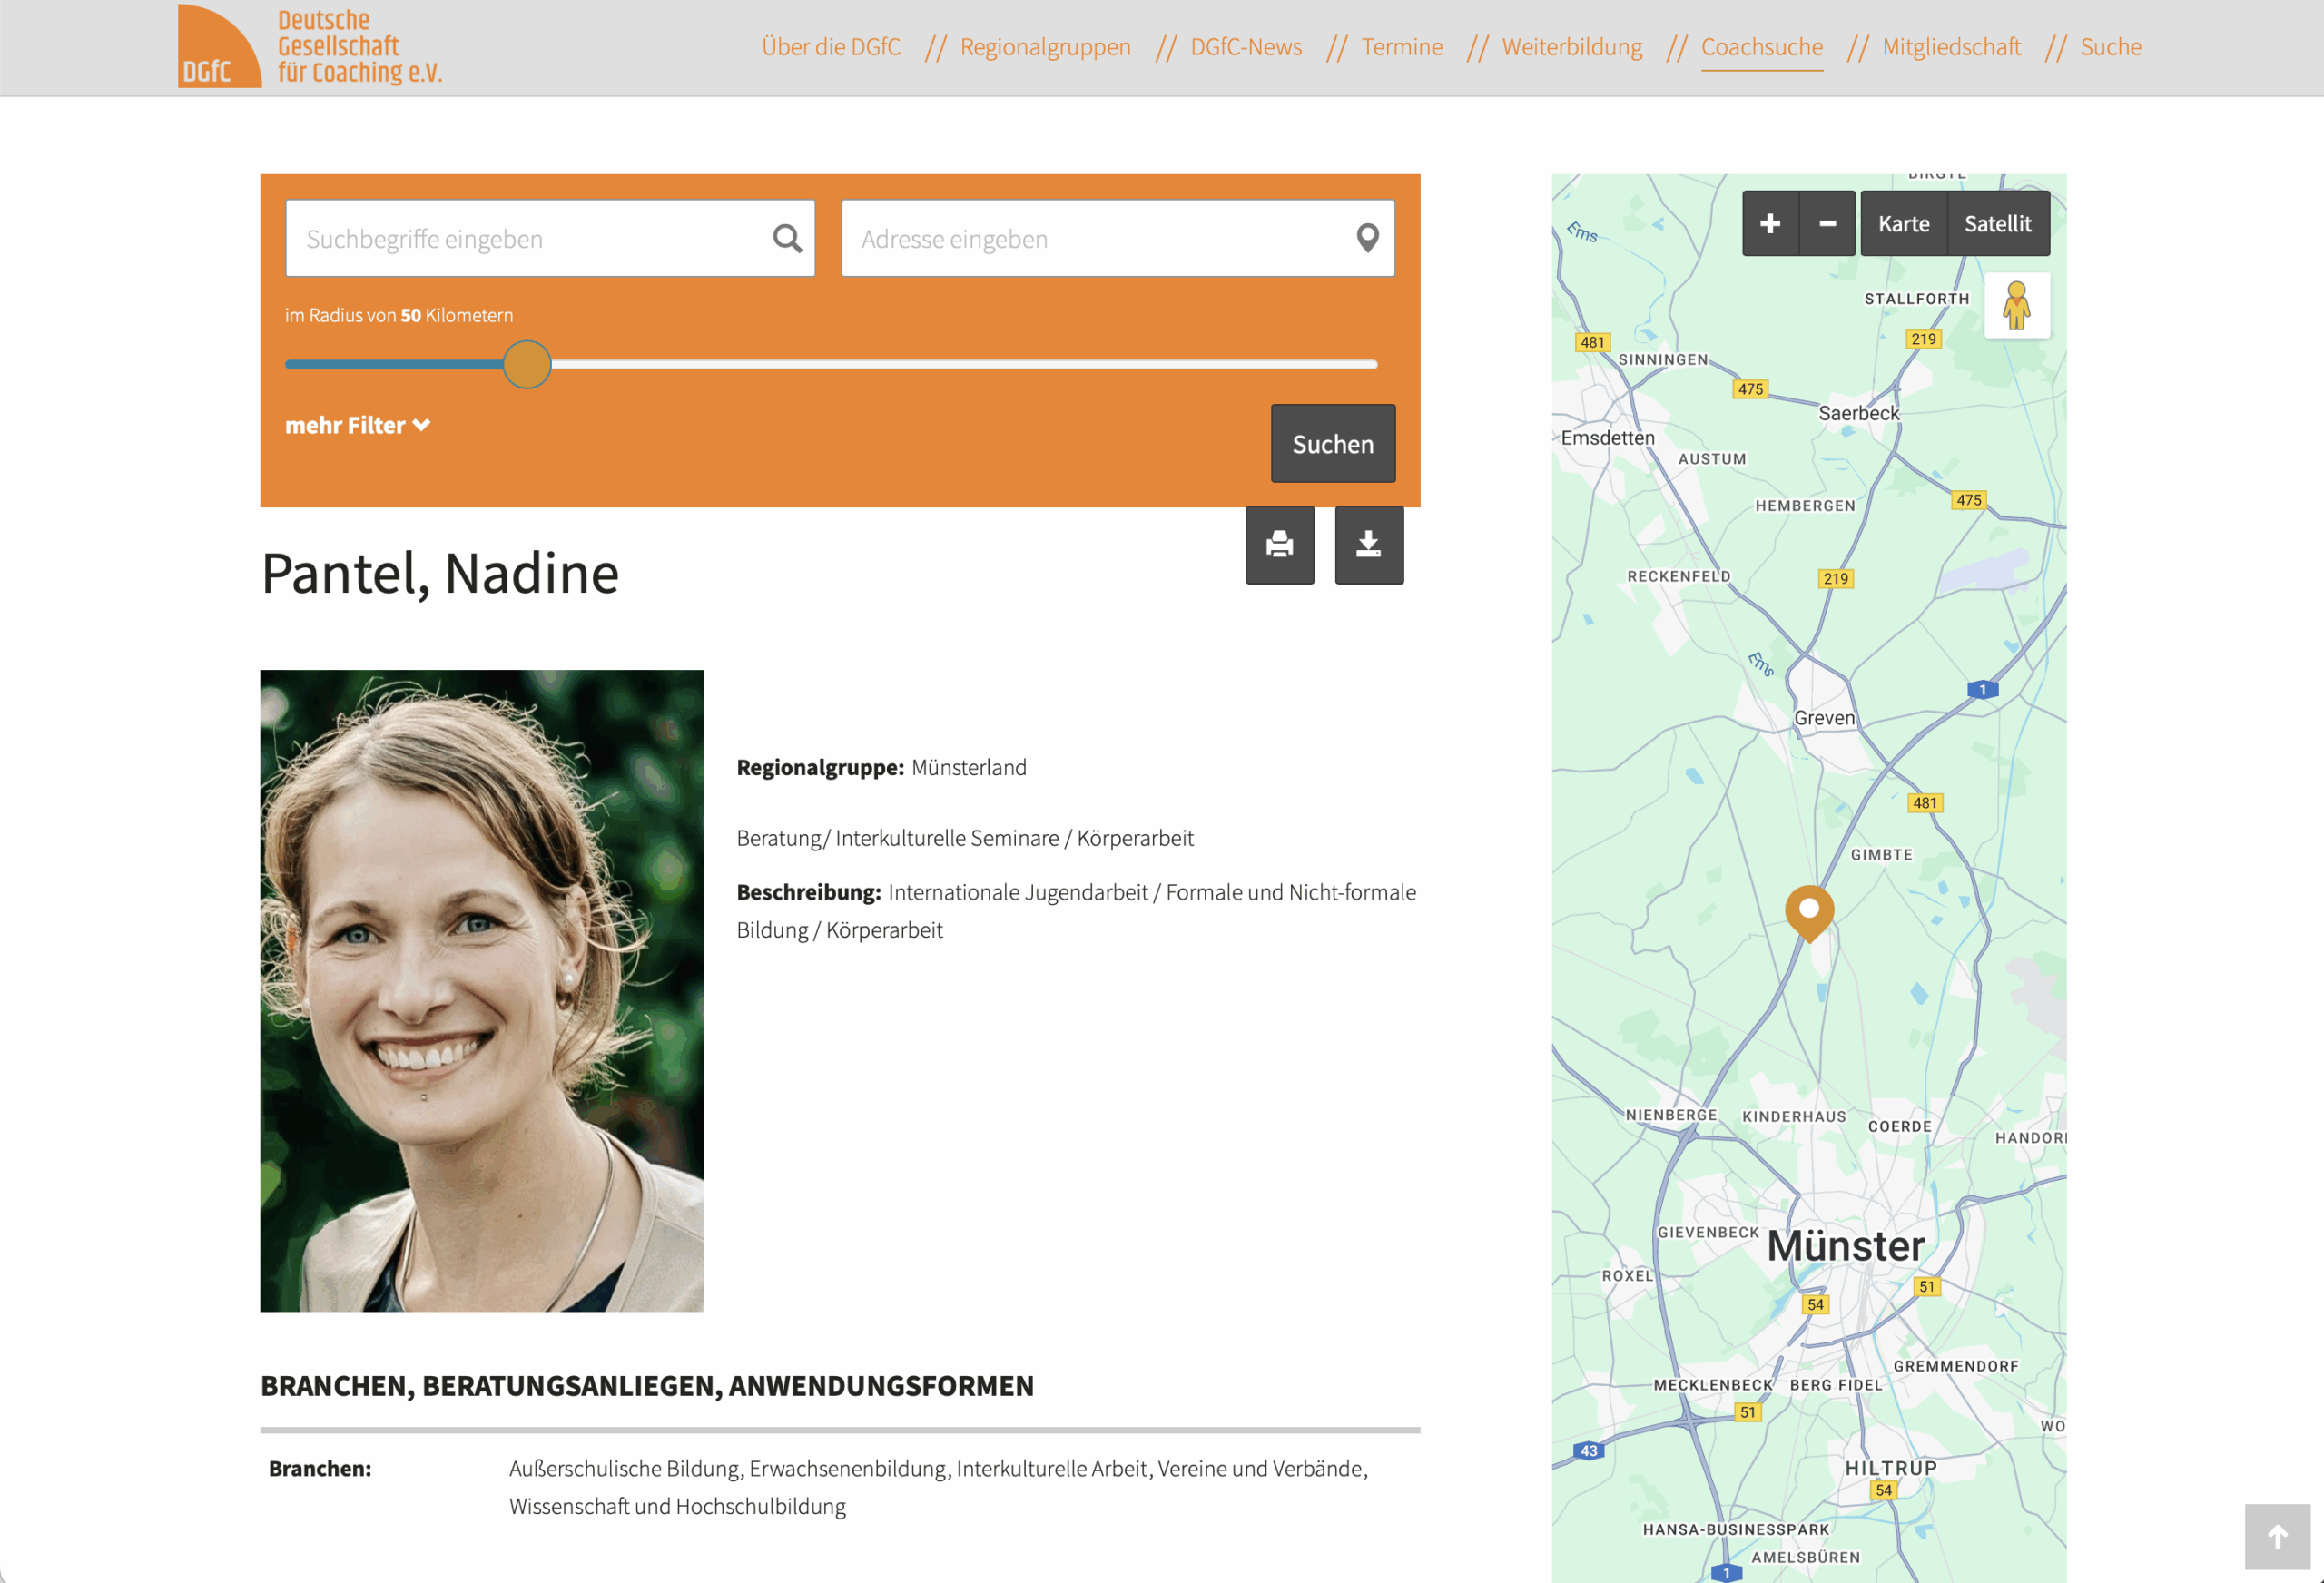2324x1583 pixels.
Task: Navigate to the Weiterbildung section
Action: 1571,46
